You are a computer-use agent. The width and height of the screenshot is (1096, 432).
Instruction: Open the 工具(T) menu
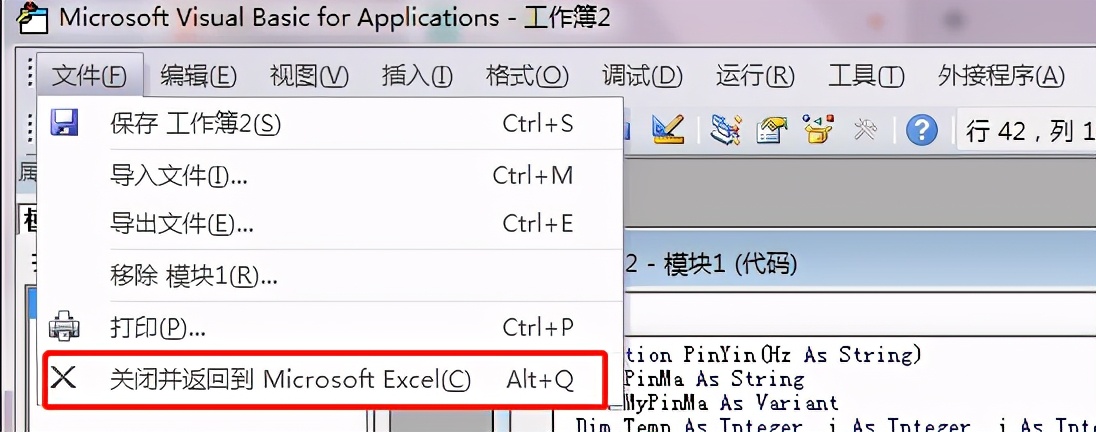[866, 75]
